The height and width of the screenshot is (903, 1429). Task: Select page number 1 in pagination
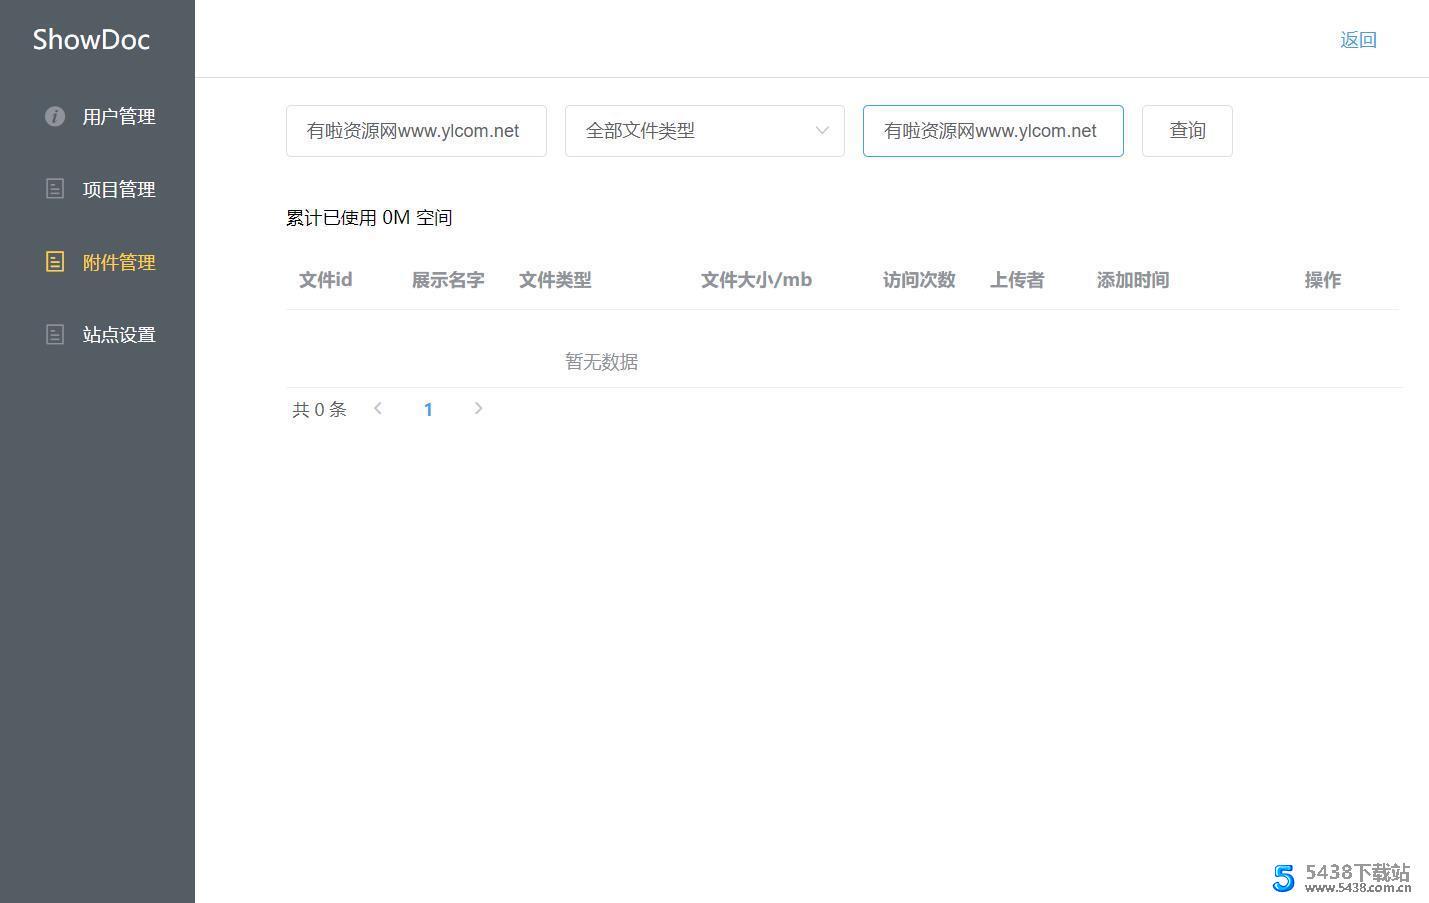(428, 409)
